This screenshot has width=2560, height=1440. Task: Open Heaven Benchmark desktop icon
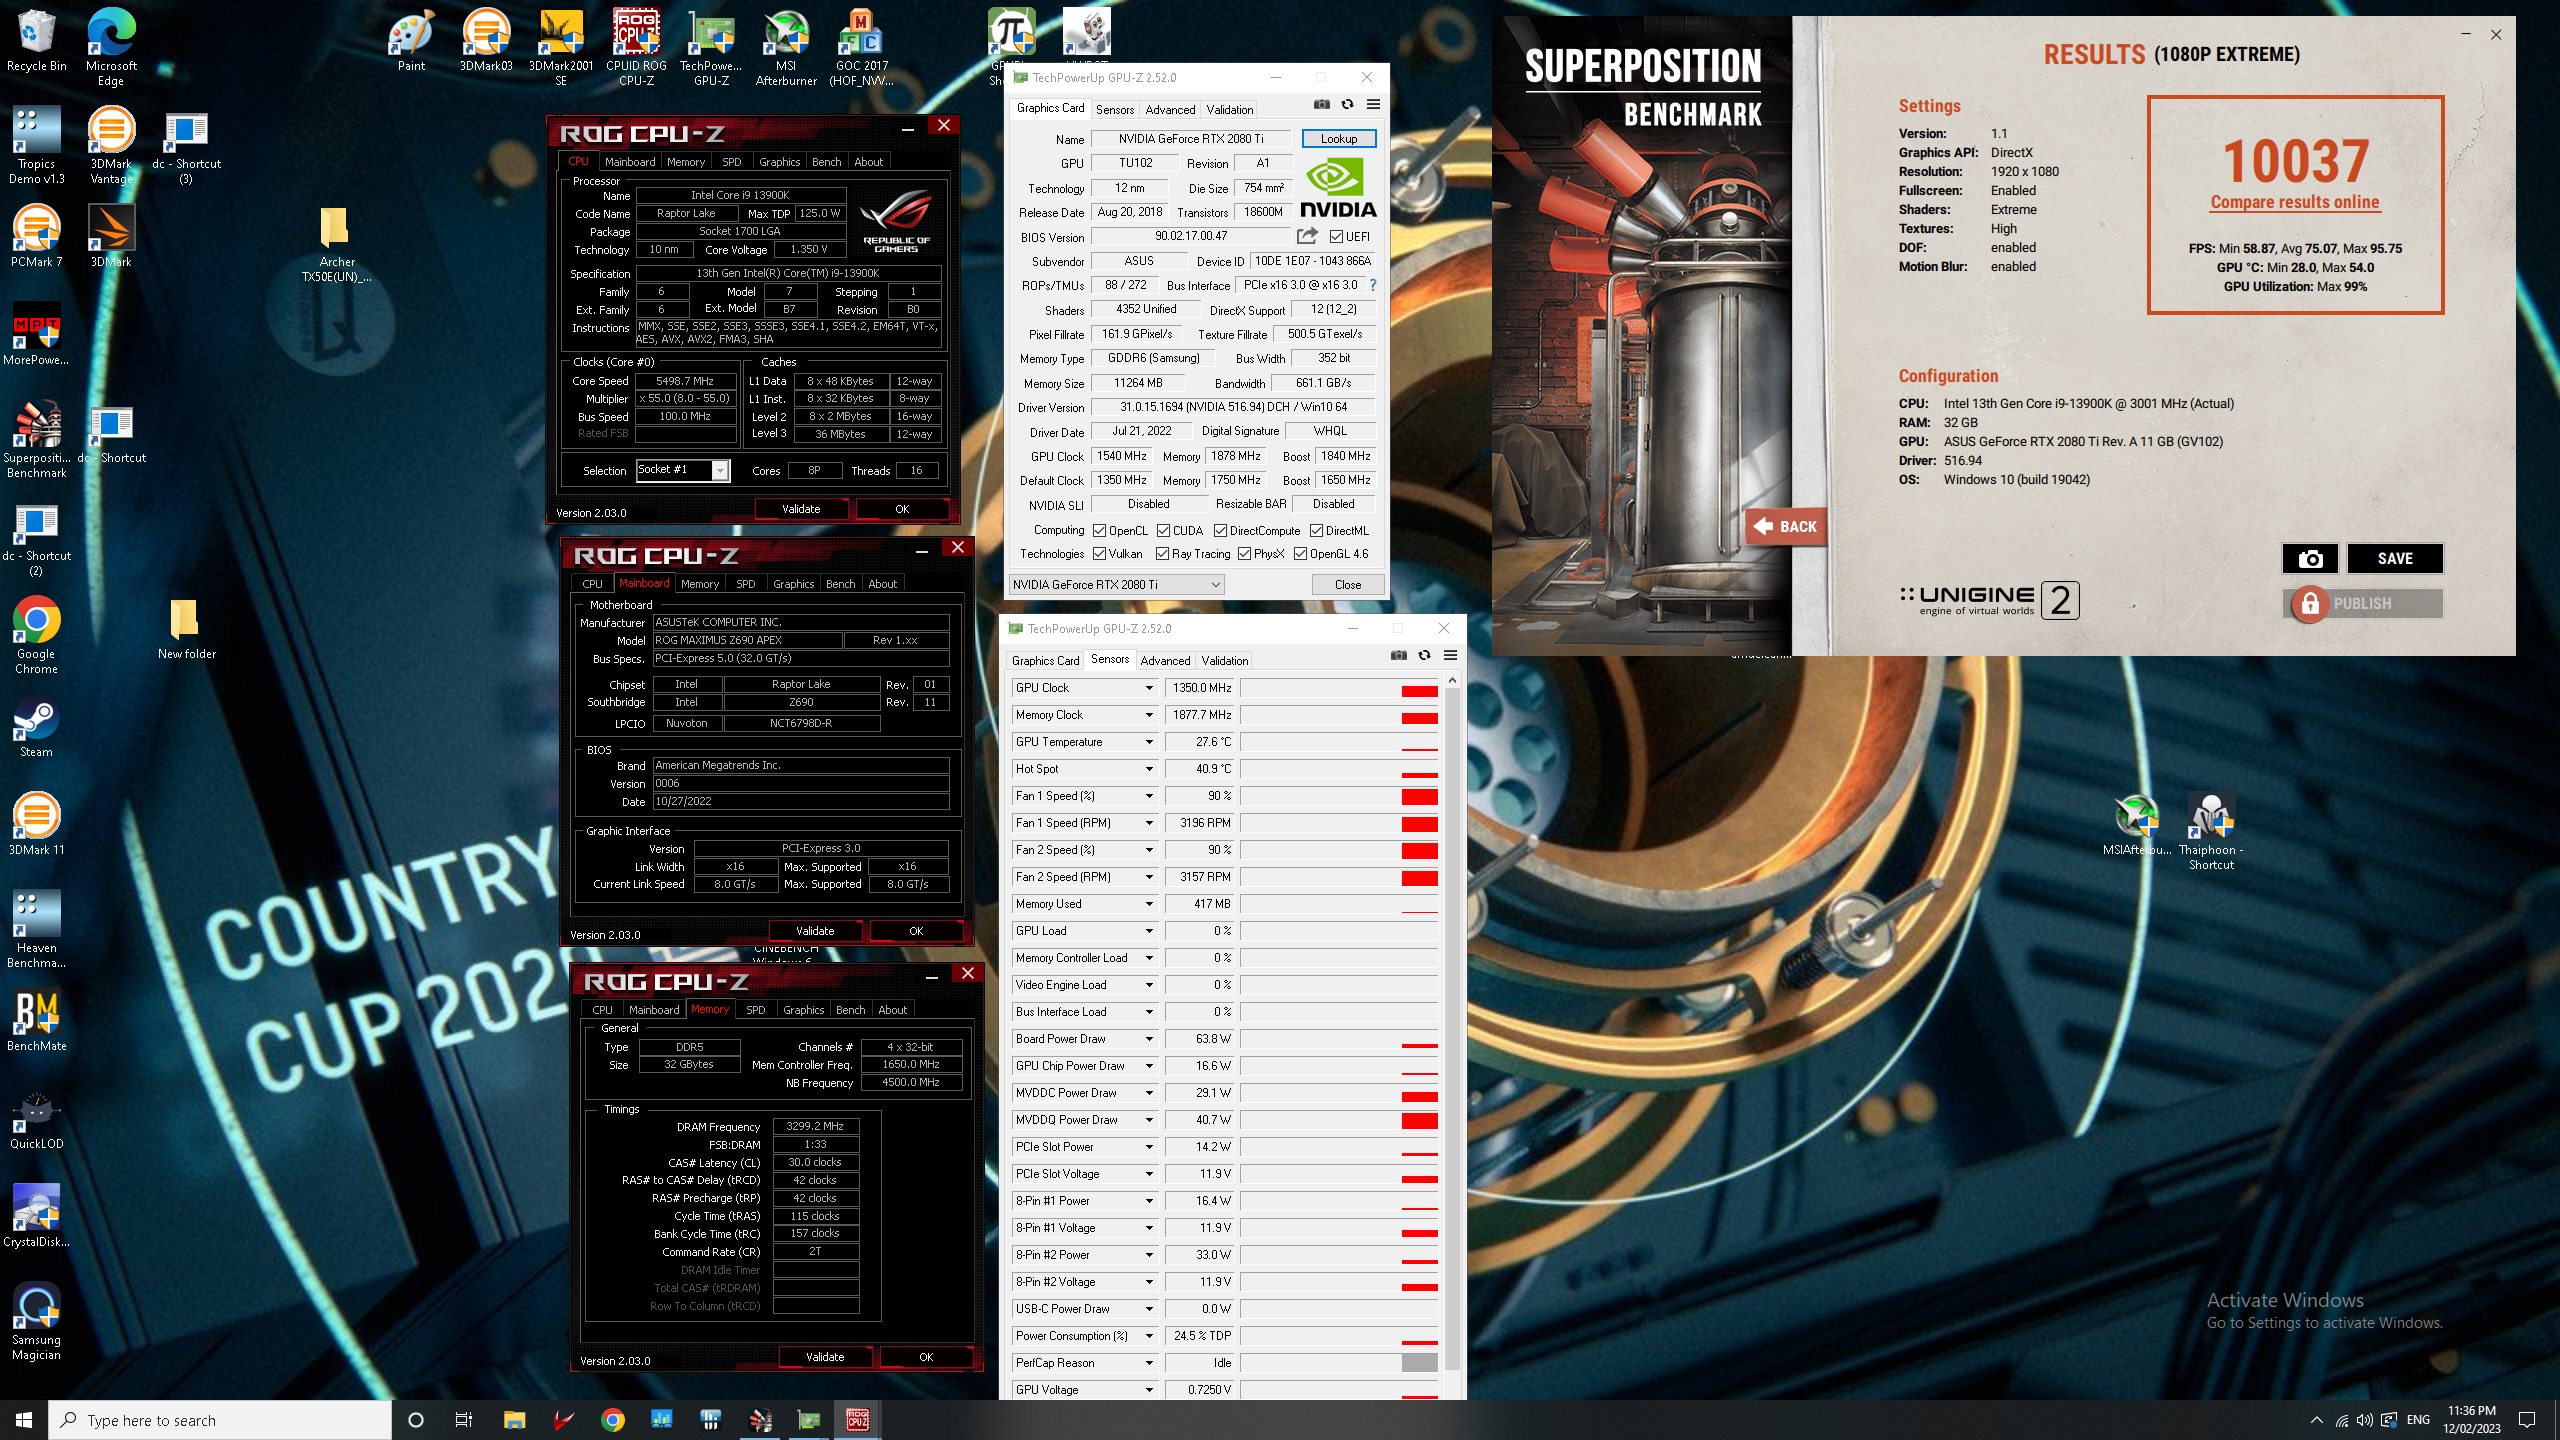tap(36, 929)
